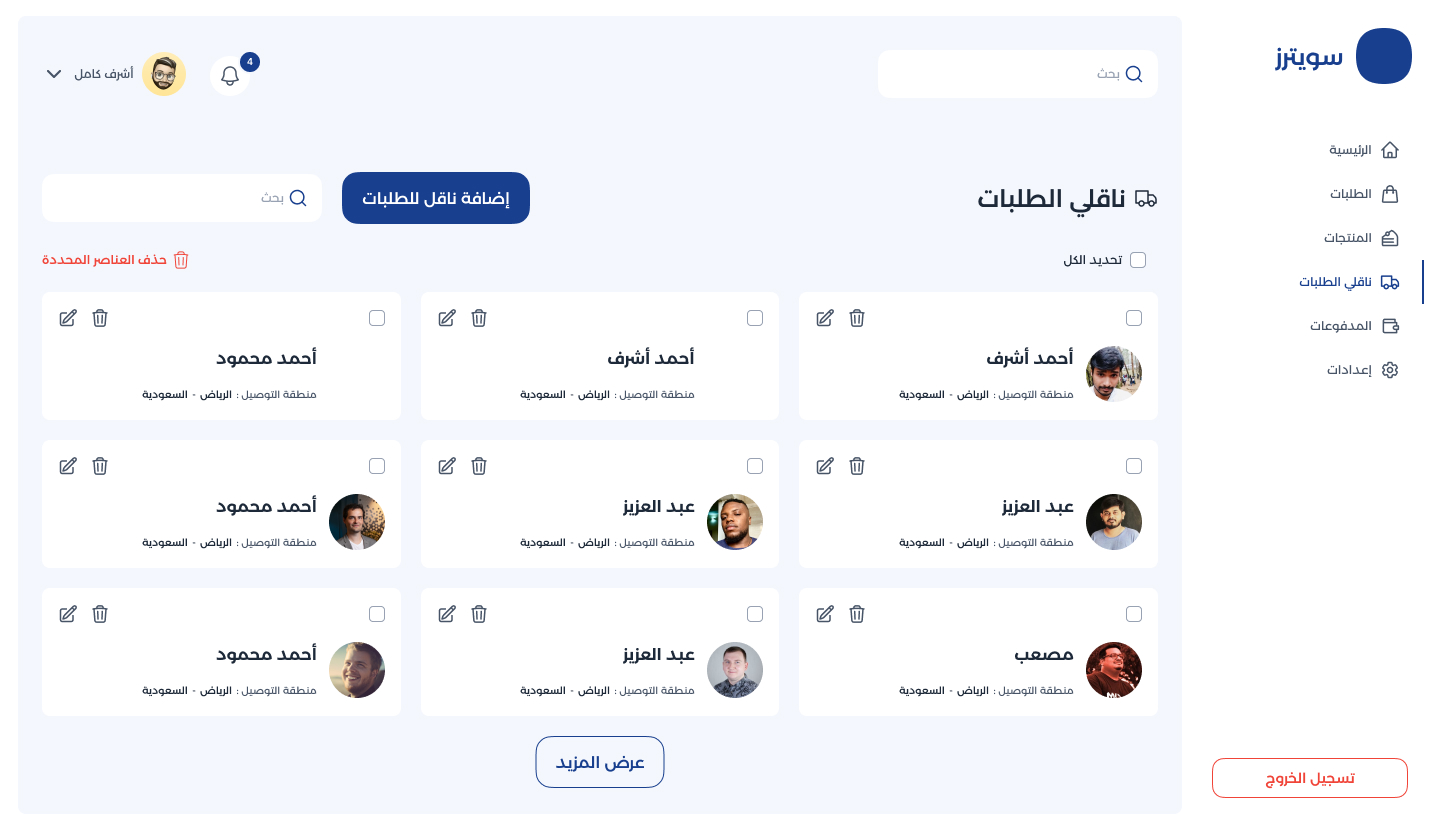Click the notification bell showing 4 alerts
This screenshot has height=828, width=1440.
(229, 74)
